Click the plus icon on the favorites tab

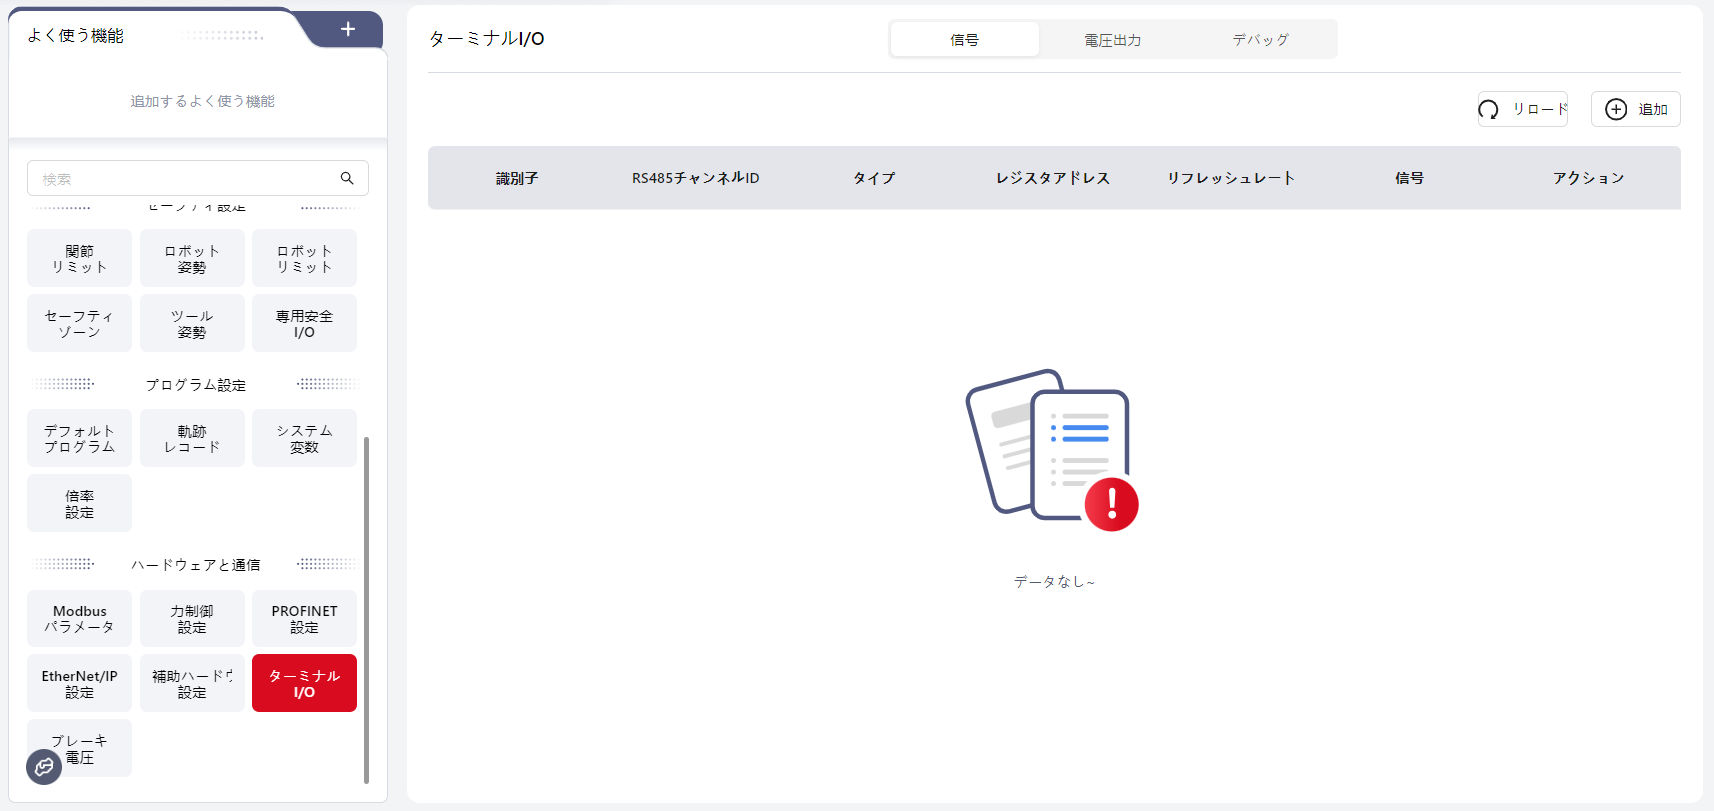[x=347, y=29]
